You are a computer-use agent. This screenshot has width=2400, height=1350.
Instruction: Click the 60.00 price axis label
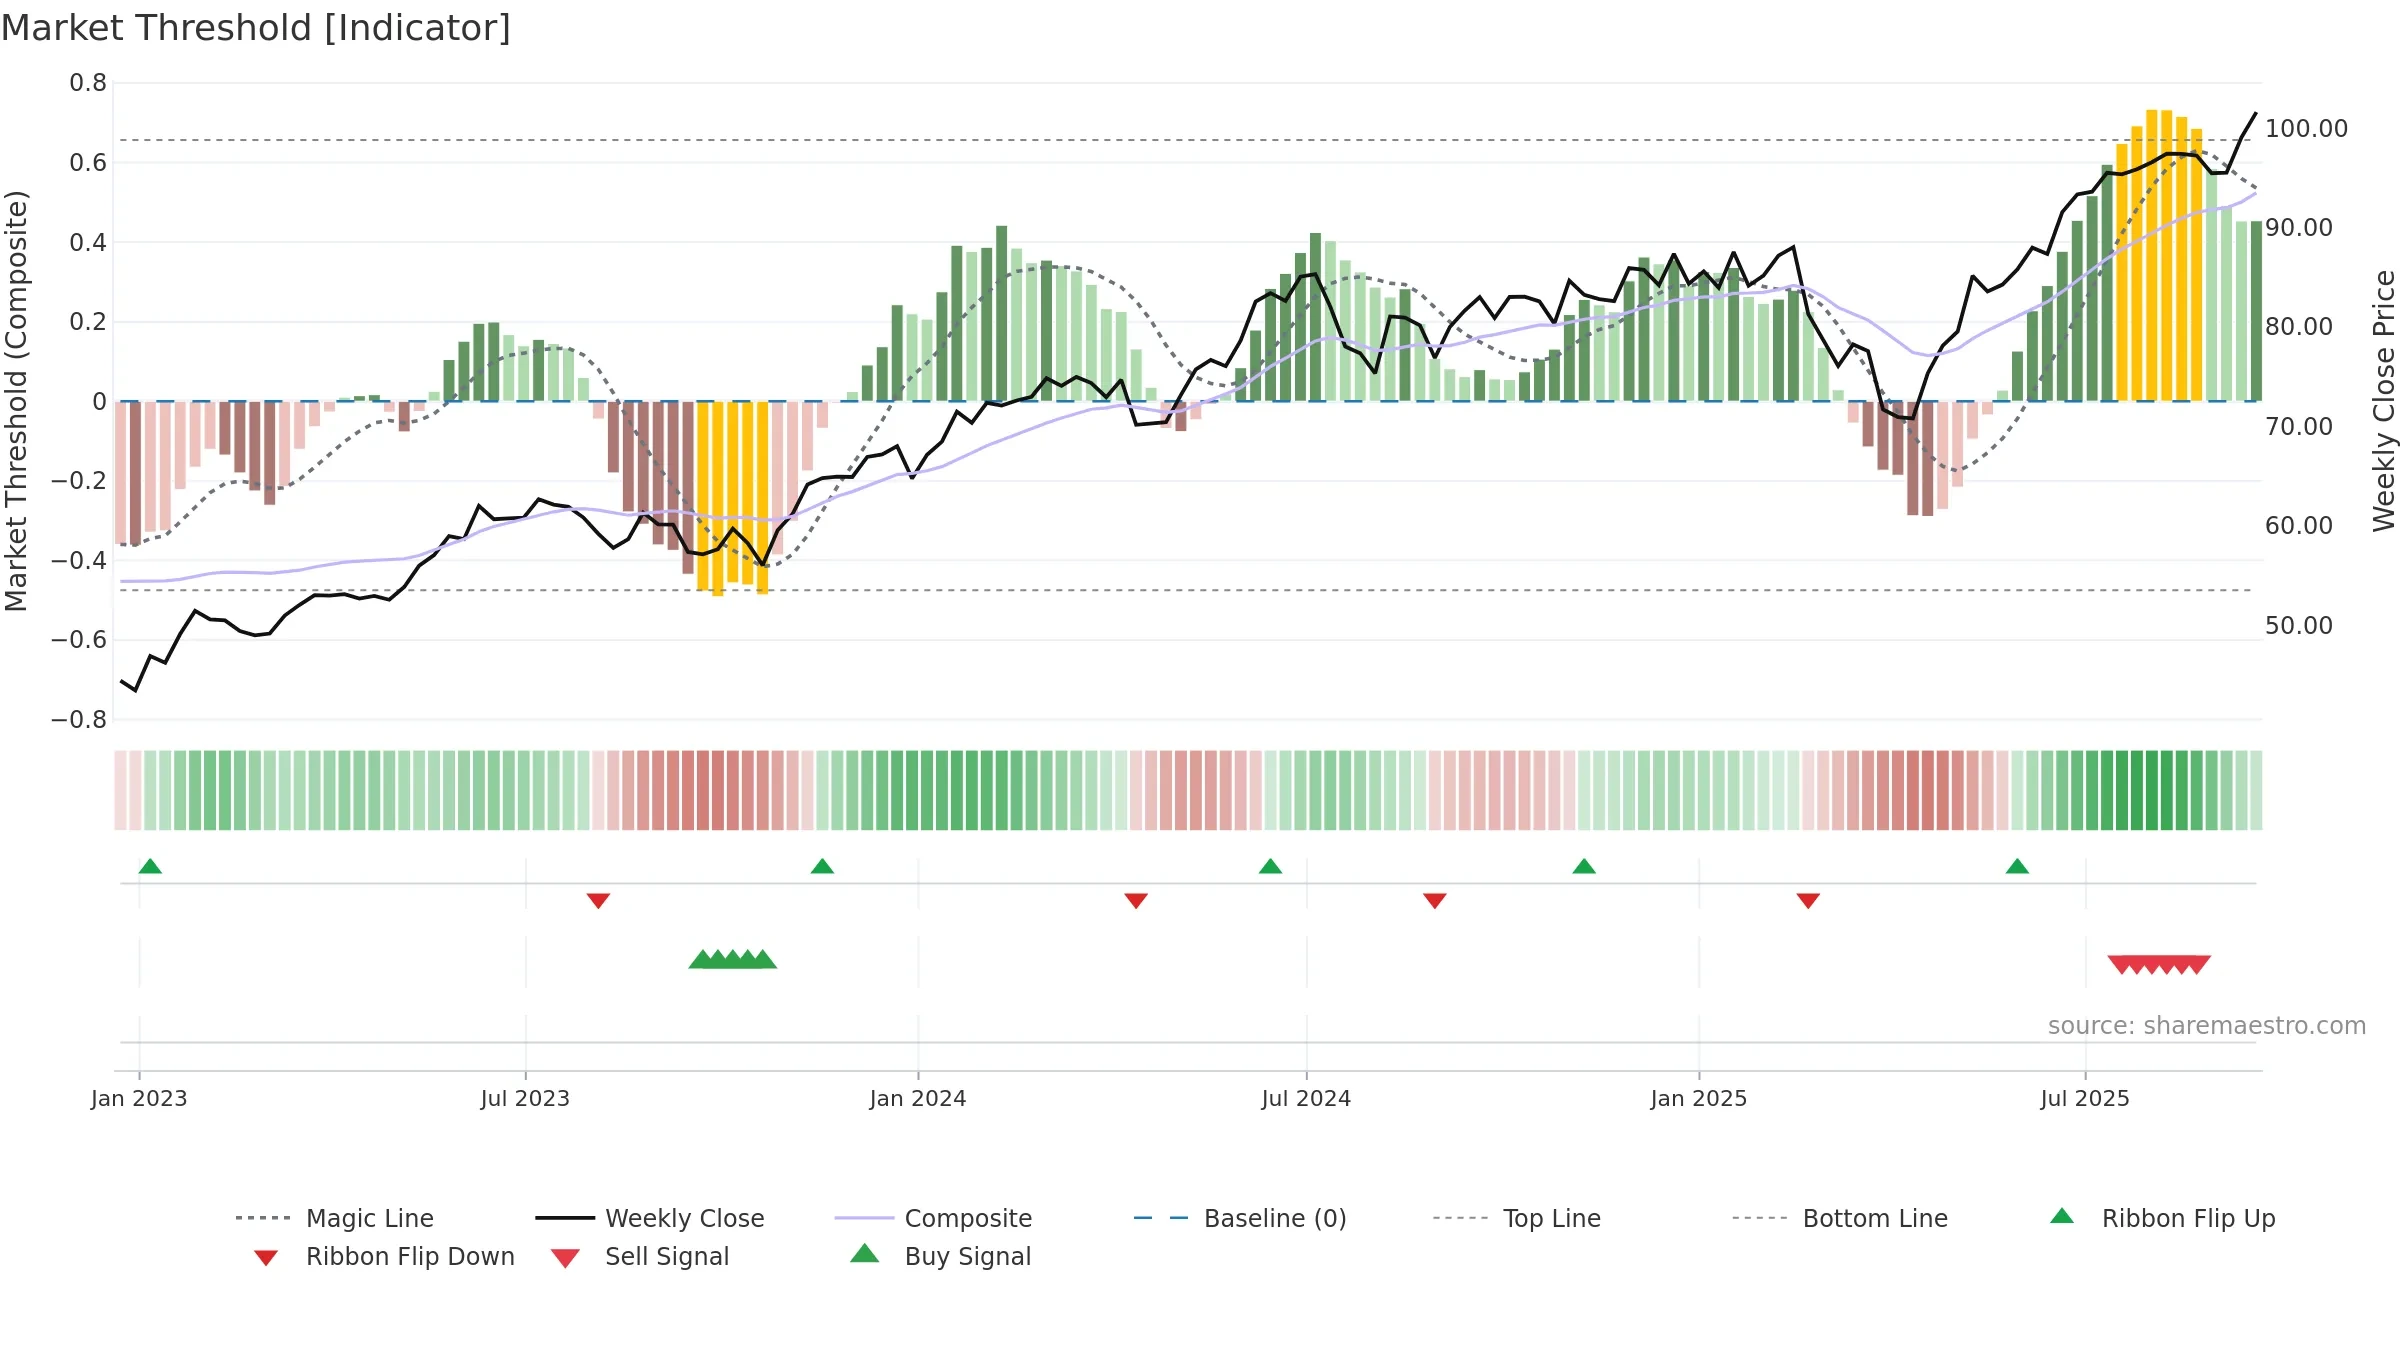[2299, 525]
